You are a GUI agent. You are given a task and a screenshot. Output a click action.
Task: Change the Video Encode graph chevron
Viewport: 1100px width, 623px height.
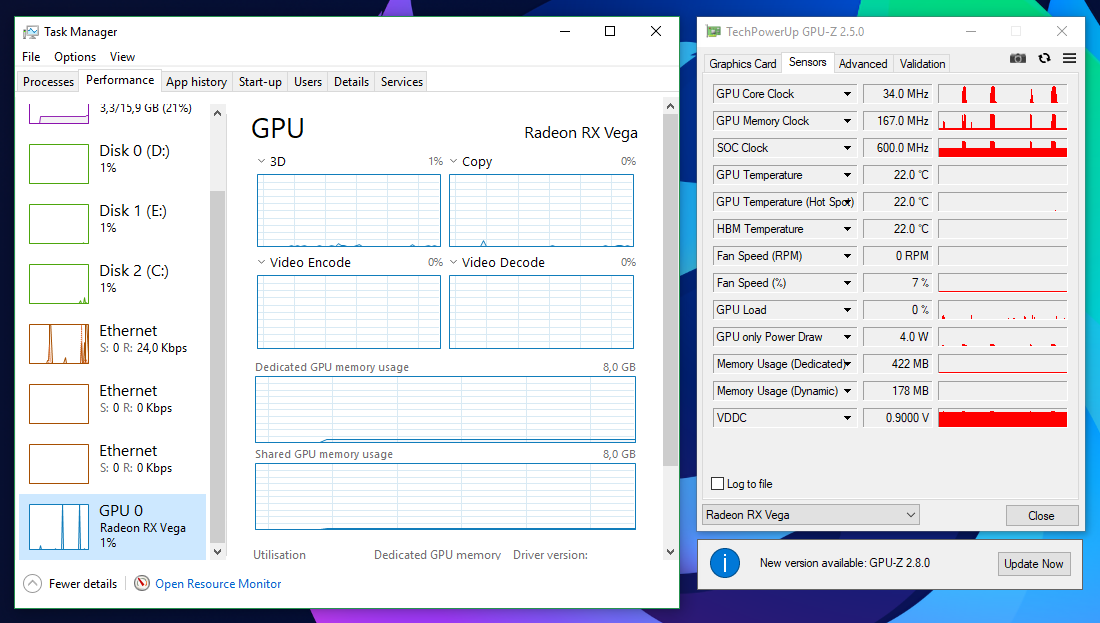(x=261, y=262)
